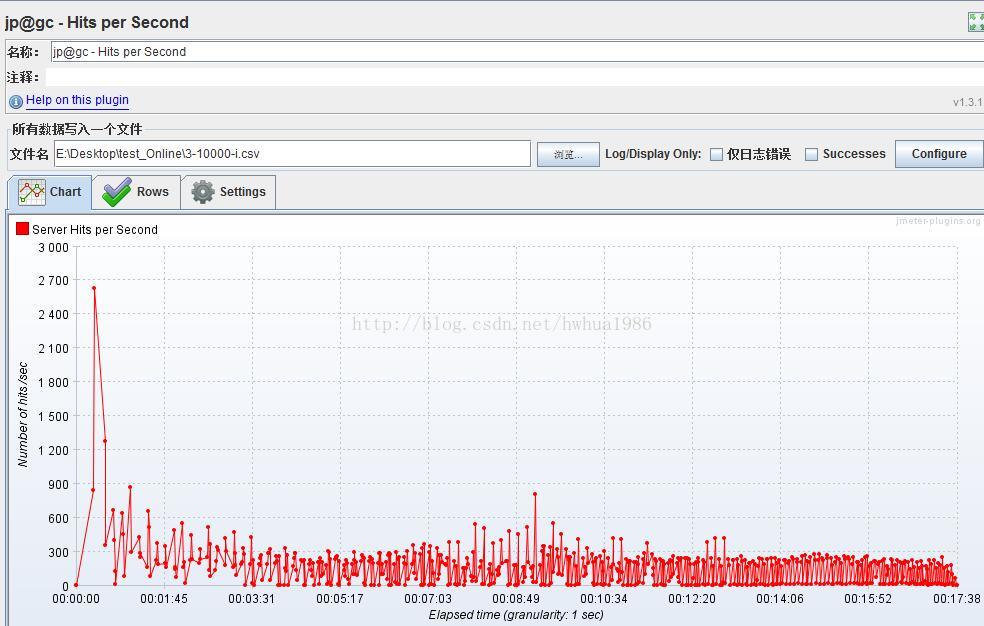
Task: Click the v1.3.1 version label
Action: (968, 102)
